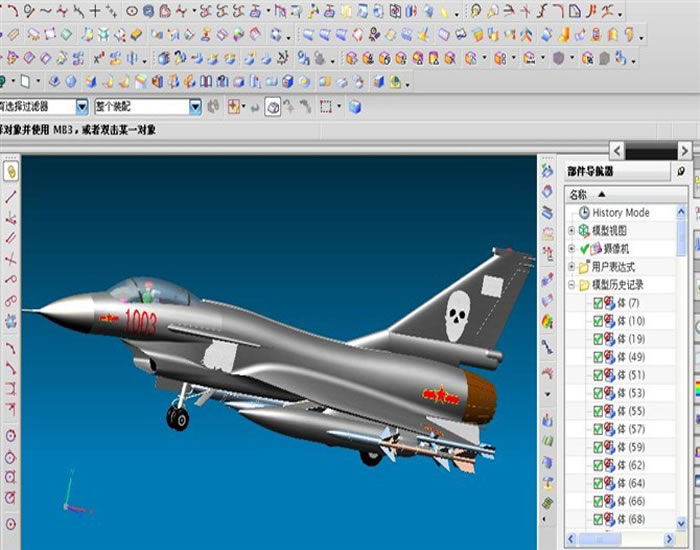The width and height of the screenshot is (700, 550).
Task: Sort by the 名称 column header
Action: (579, 194)
